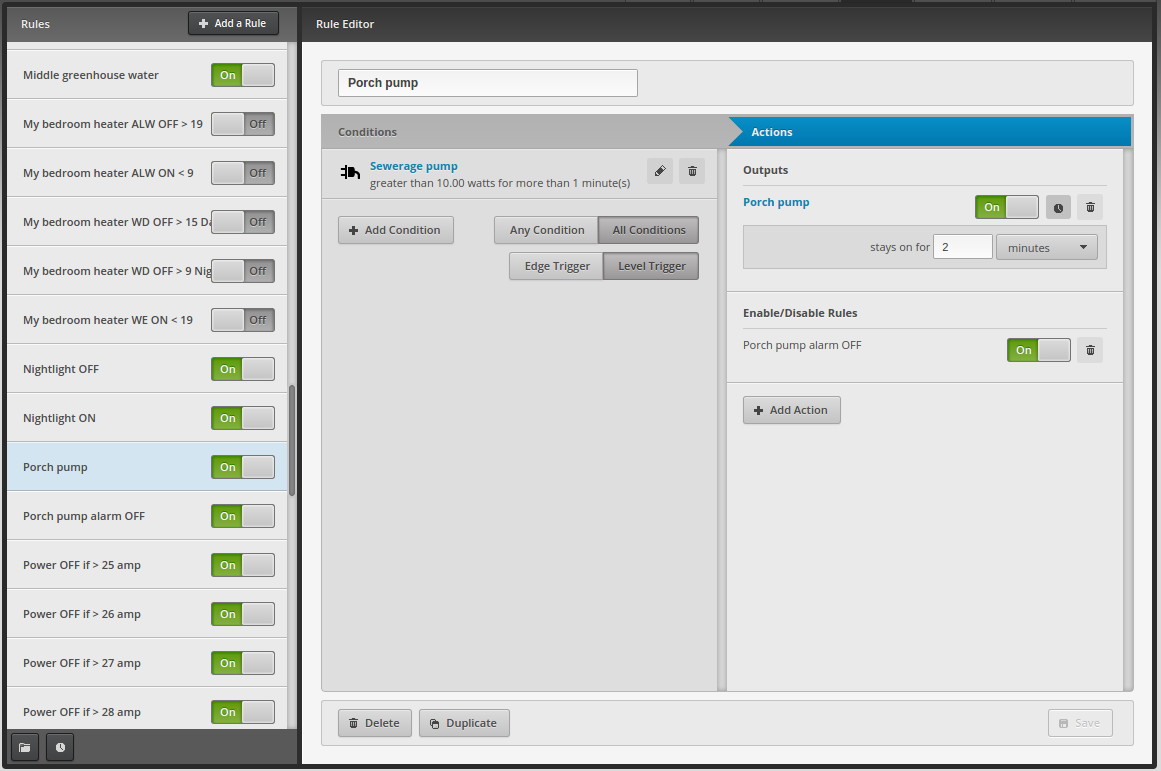Toggle My bedroom heater WD OFF > 15 rule
Screen dimensions: 1161x771
(243, 221)
